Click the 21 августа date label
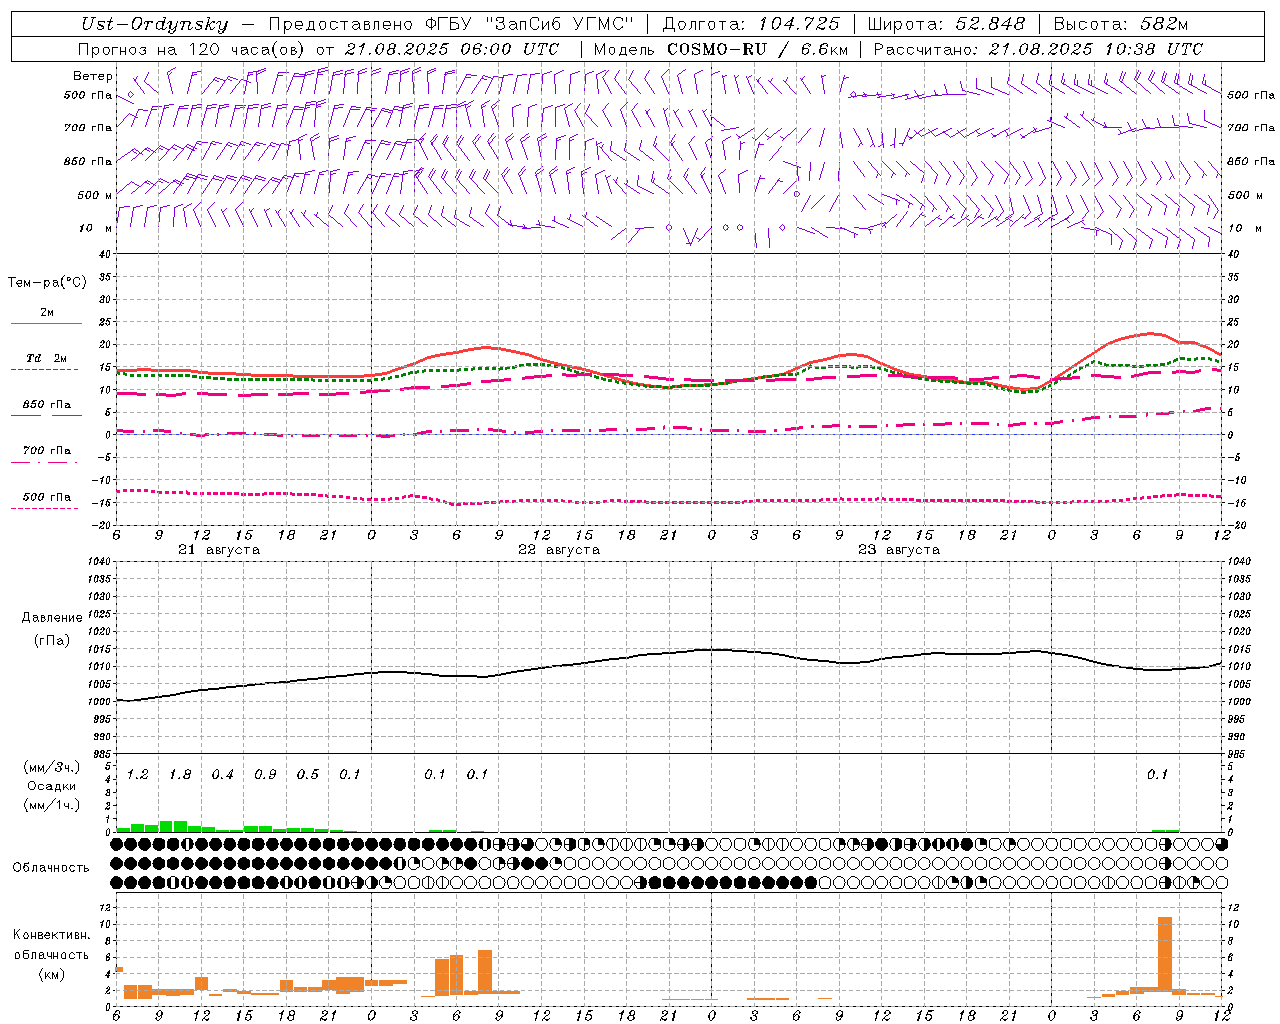Viewport: 1280px width, 1024px height. pyautogui.click(x=219, y=550)
